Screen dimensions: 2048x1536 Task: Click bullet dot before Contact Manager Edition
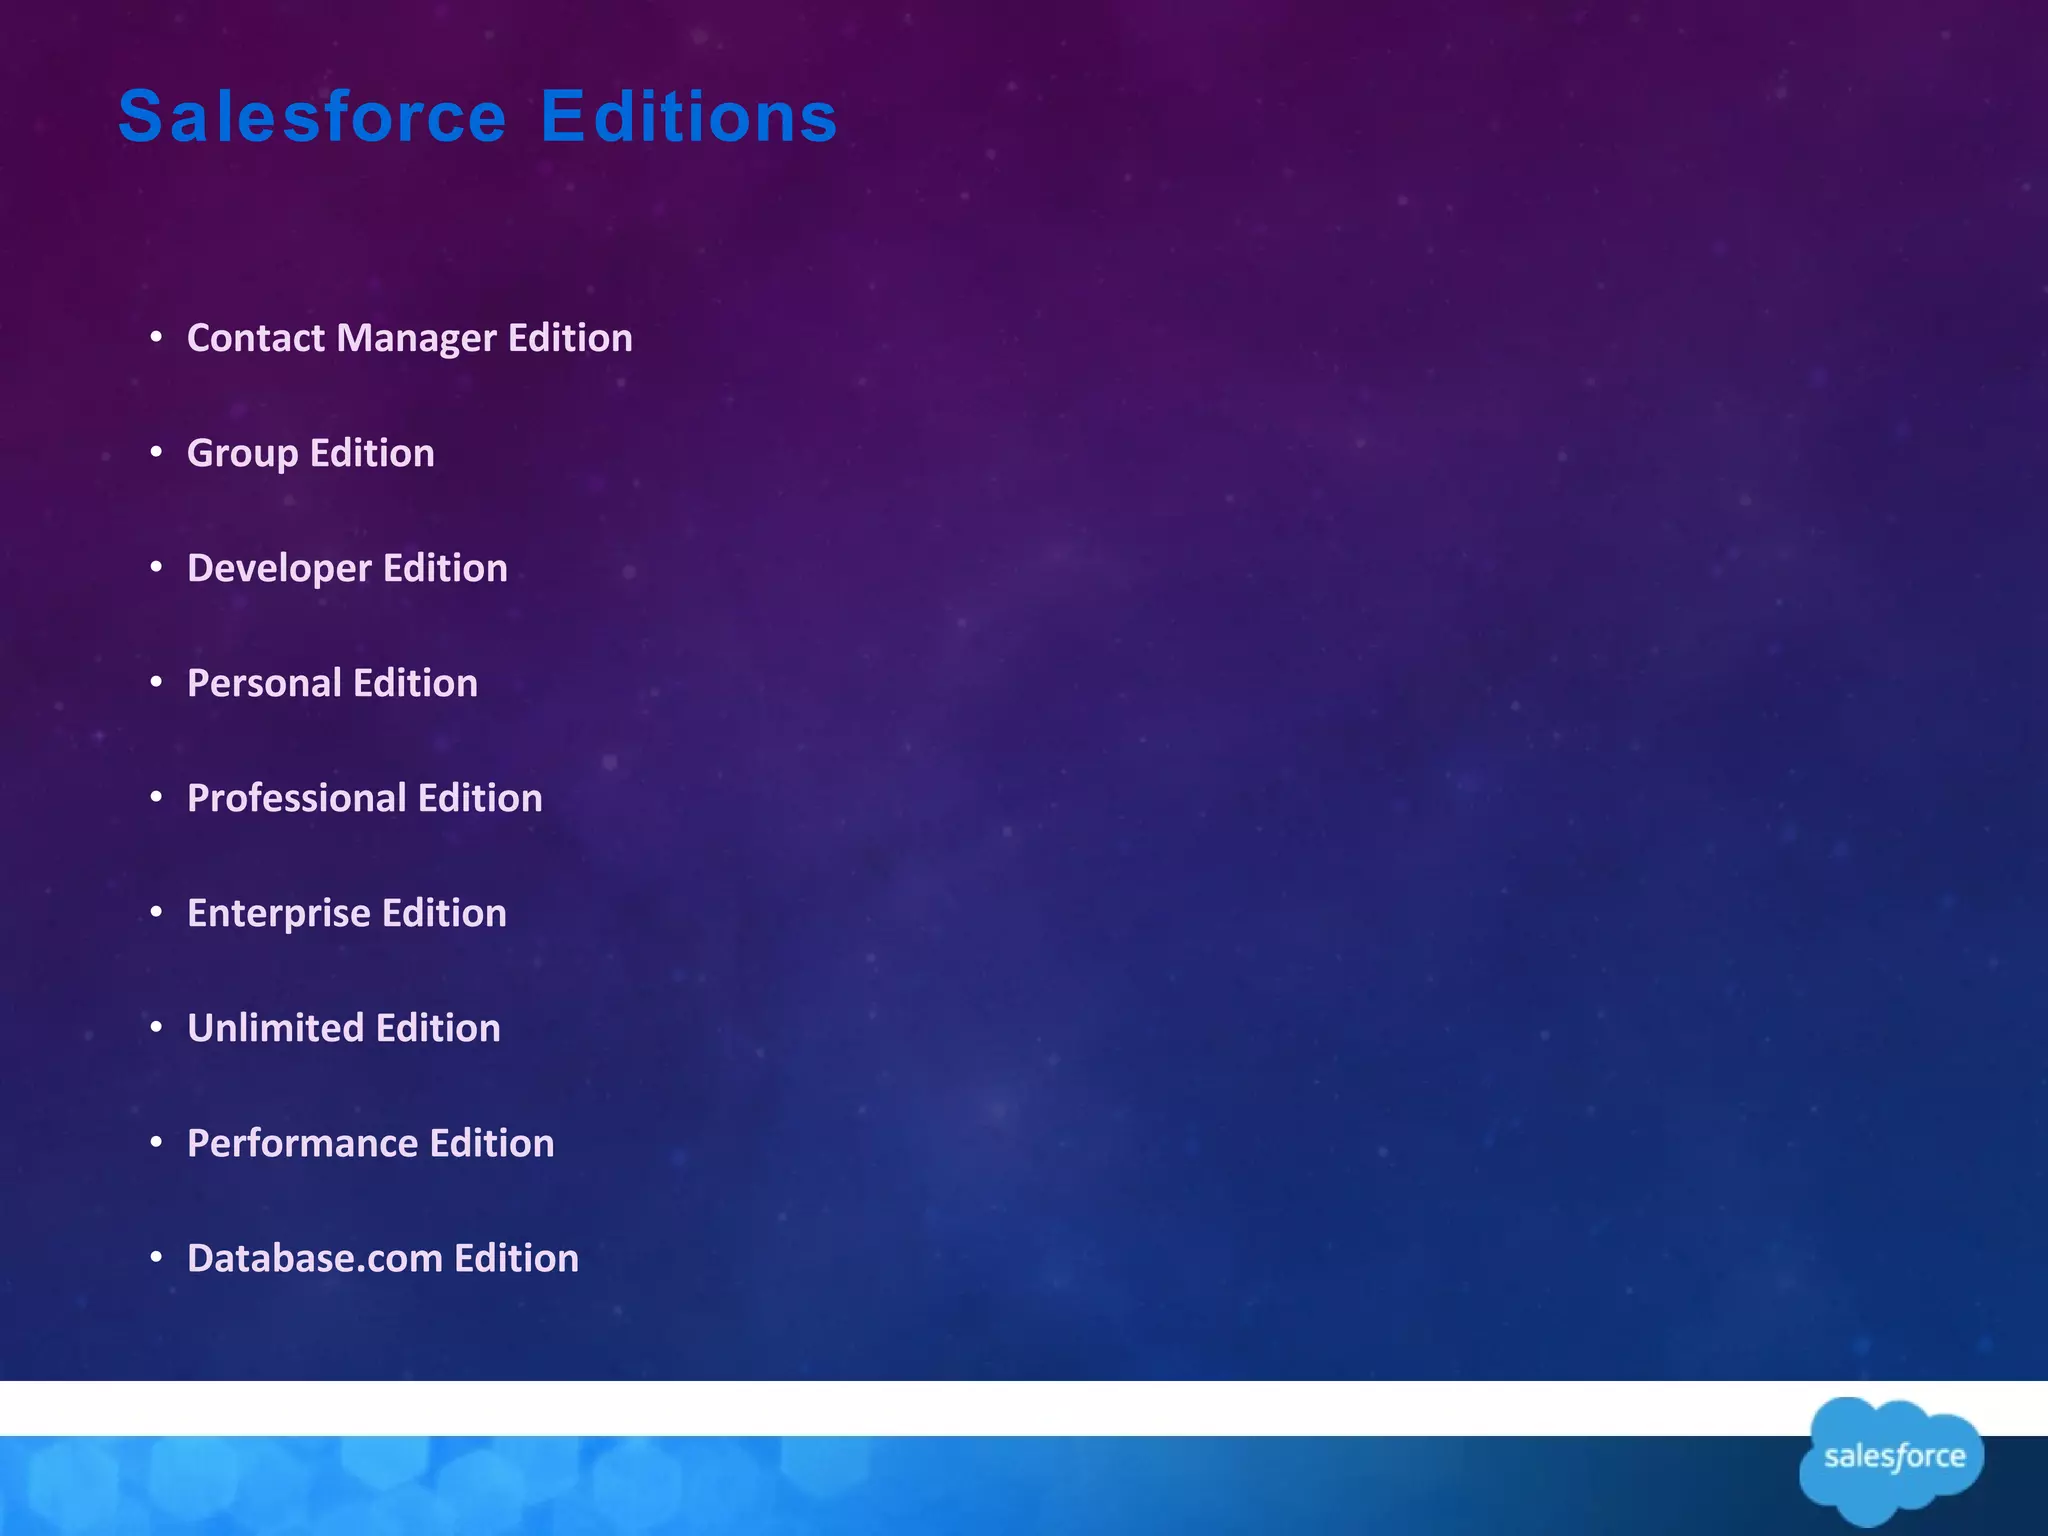pos(156,338)
